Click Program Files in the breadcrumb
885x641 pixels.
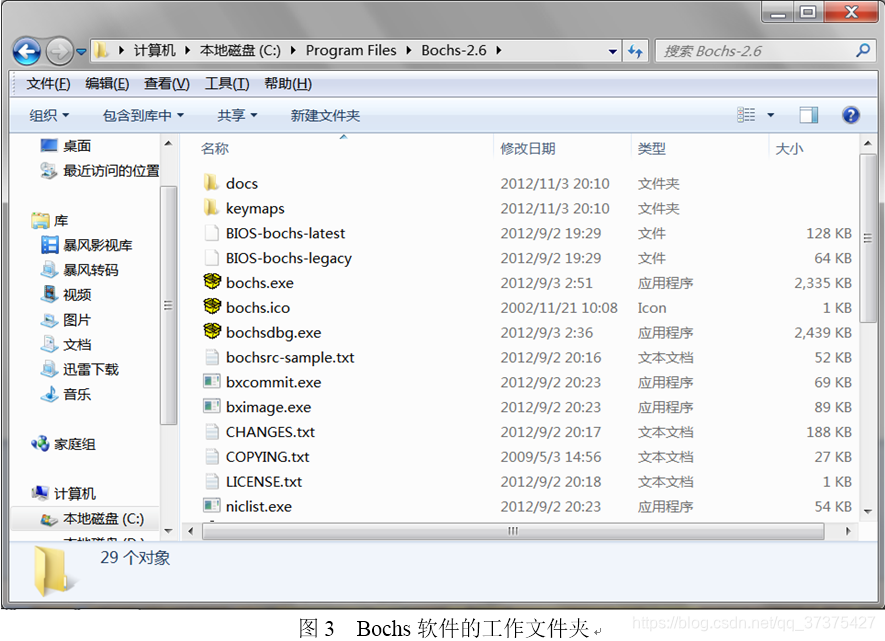click(351, 51)
